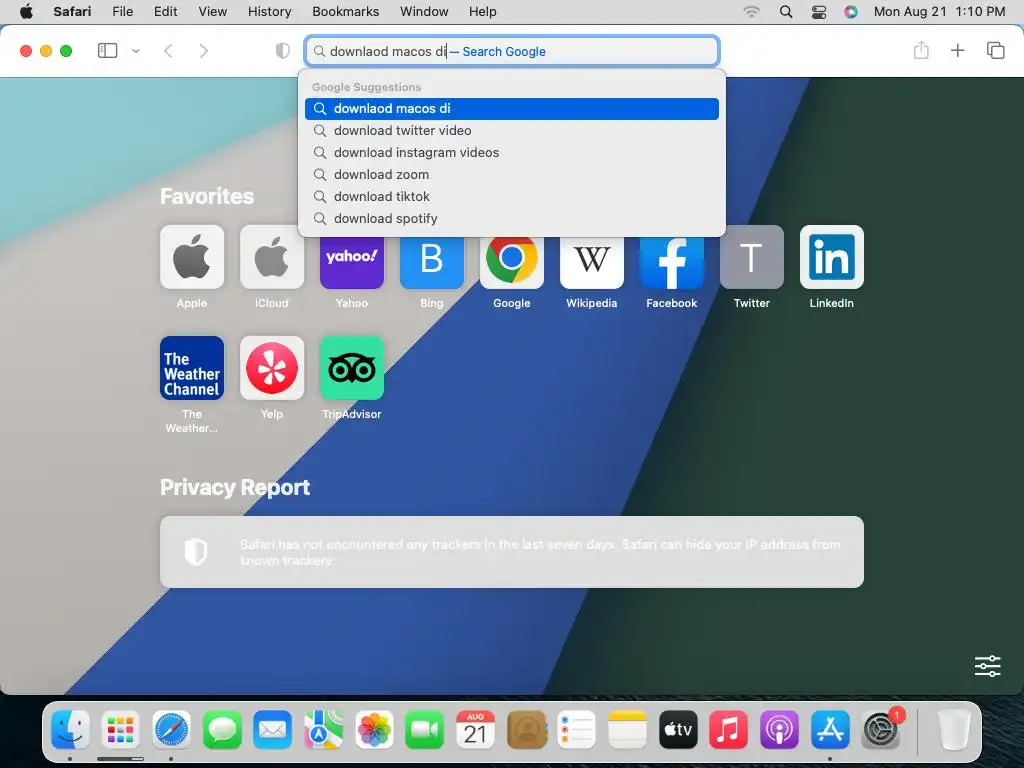Open the Window menu
1024x768 pixels.
click(x=424, y=11)
